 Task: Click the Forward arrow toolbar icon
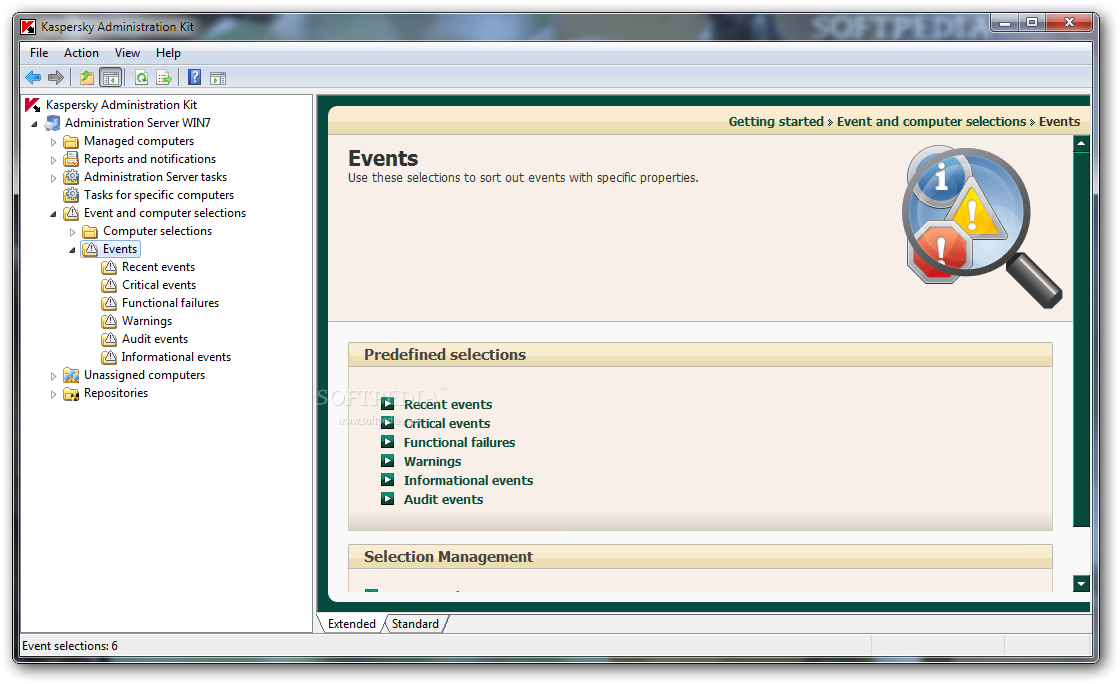[56, 77]
